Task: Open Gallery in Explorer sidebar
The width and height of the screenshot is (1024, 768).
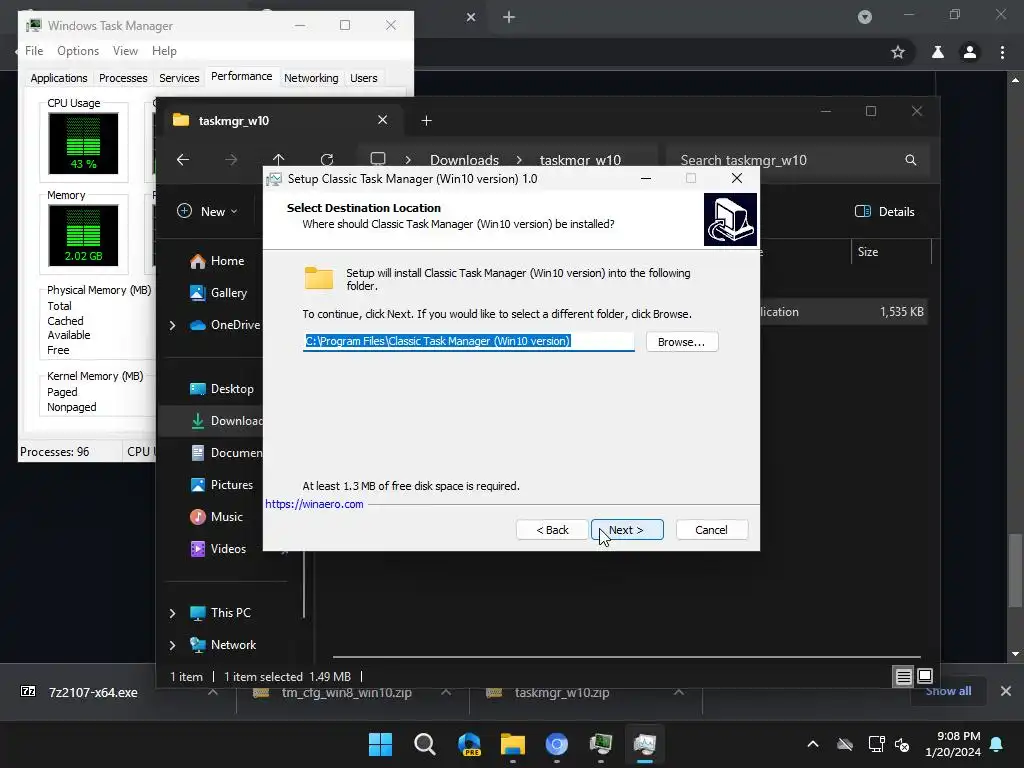Action: pyautogui.click(x=219, y=293)
